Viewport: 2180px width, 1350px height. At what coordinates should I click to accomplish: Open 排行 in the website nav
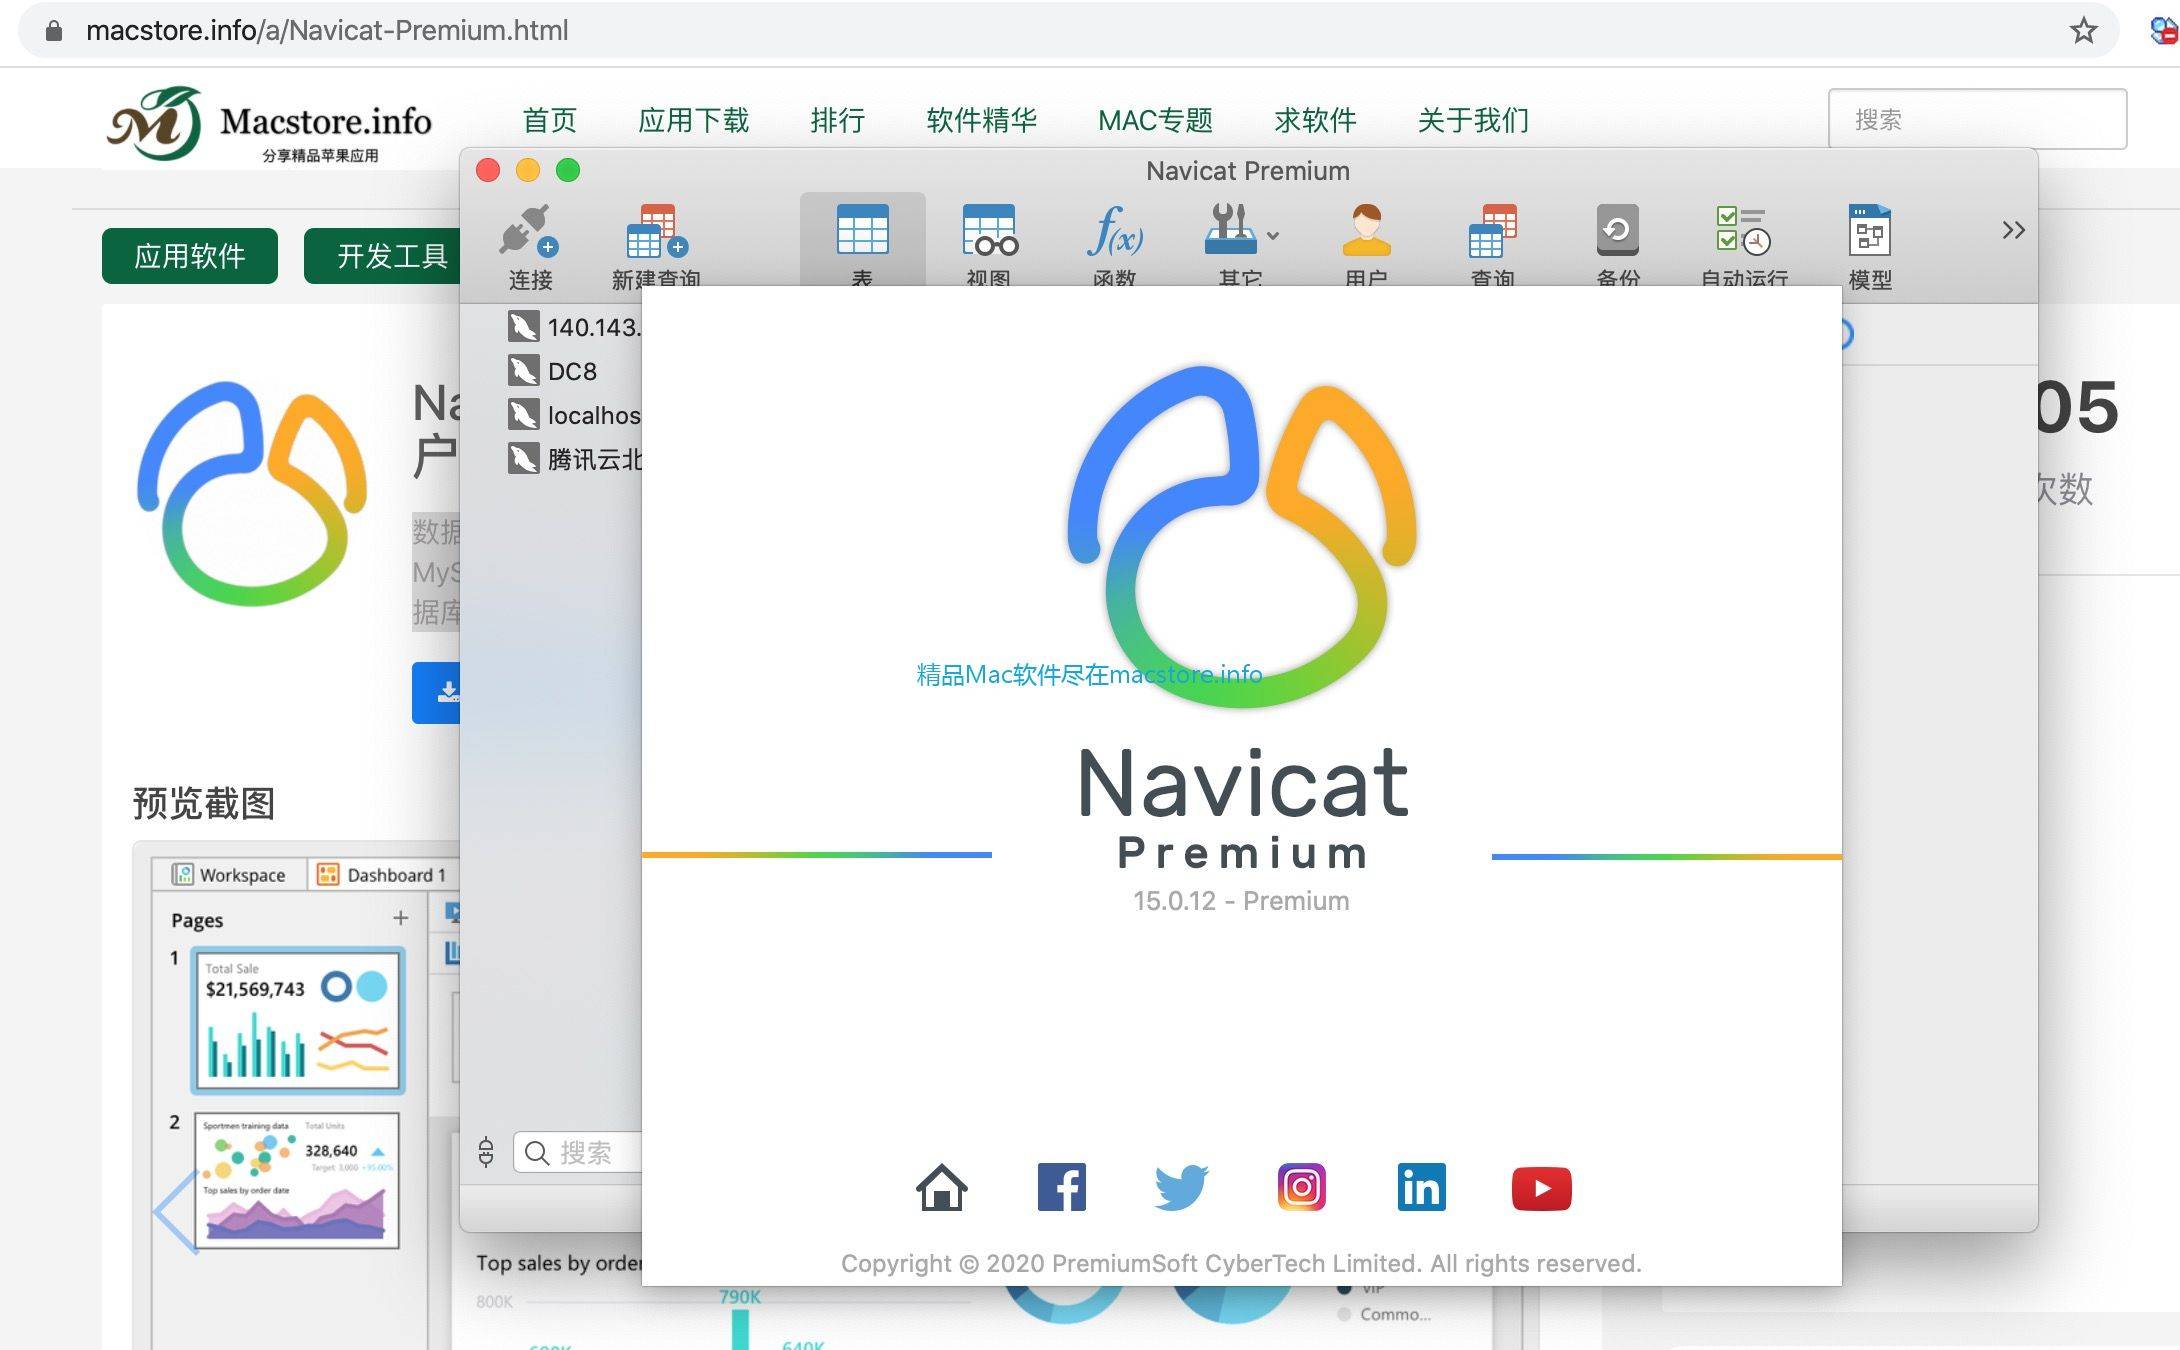coord(838,120)
